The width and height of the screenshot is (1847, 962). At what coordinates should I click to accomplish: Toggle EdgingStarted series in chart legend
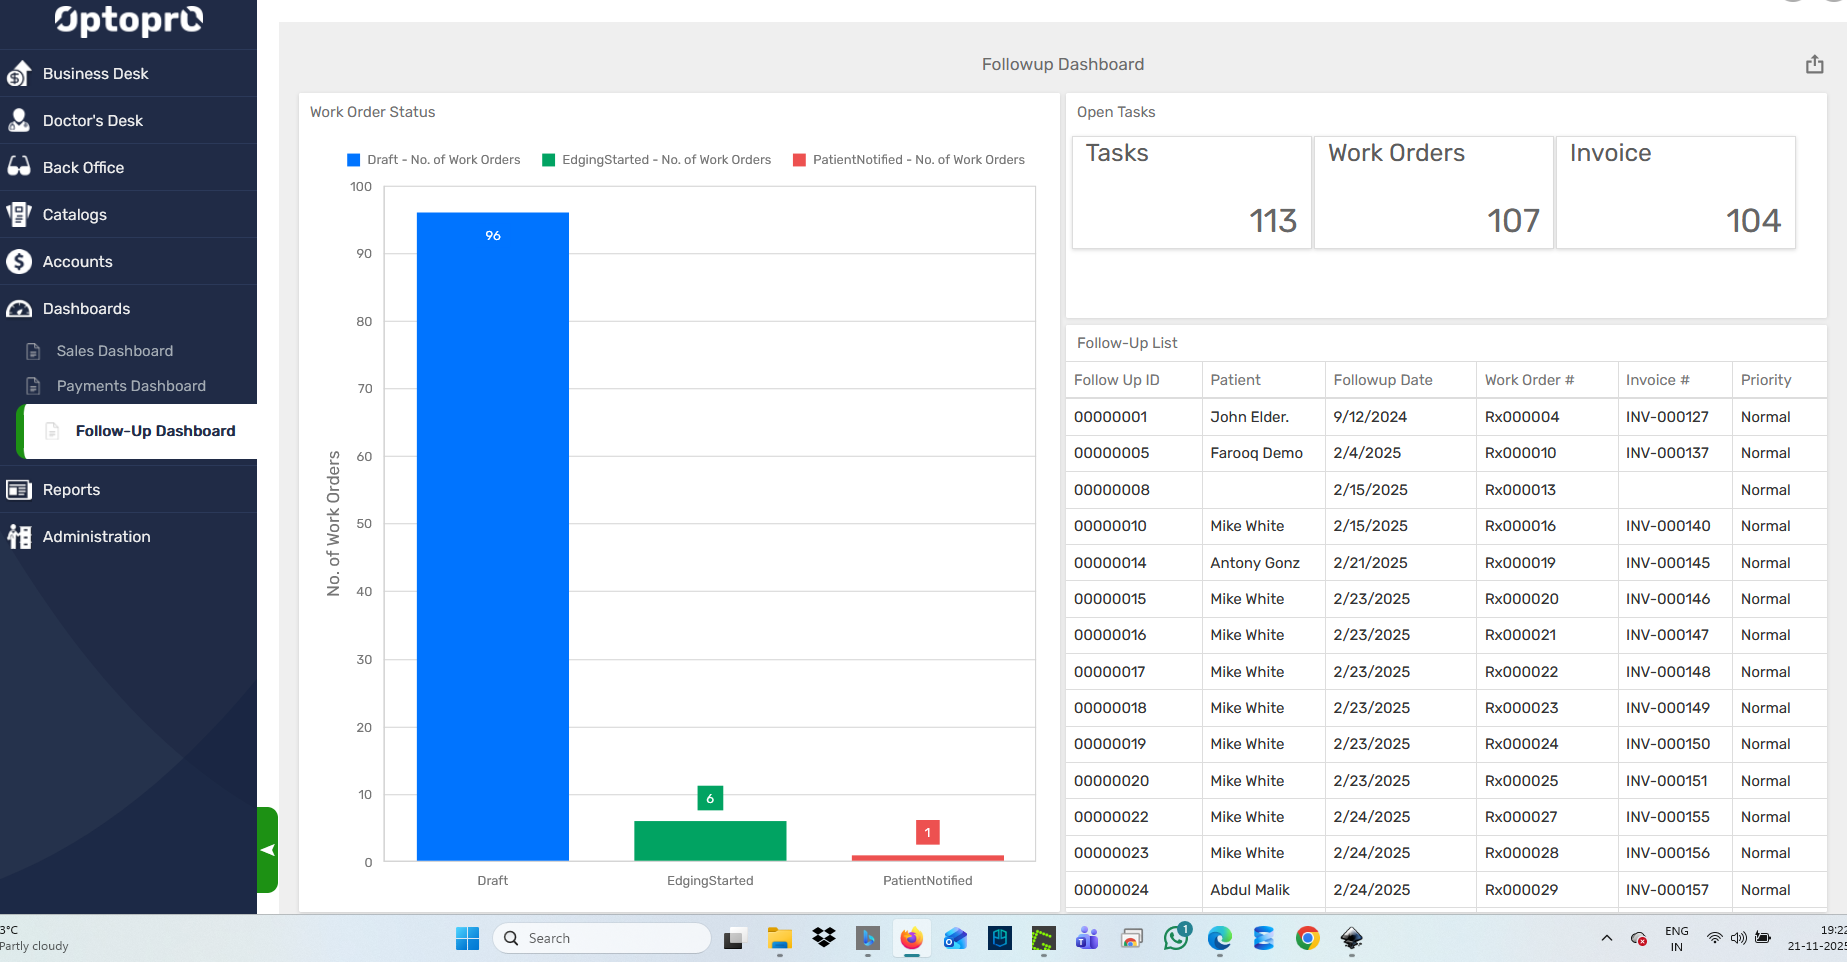656,160
